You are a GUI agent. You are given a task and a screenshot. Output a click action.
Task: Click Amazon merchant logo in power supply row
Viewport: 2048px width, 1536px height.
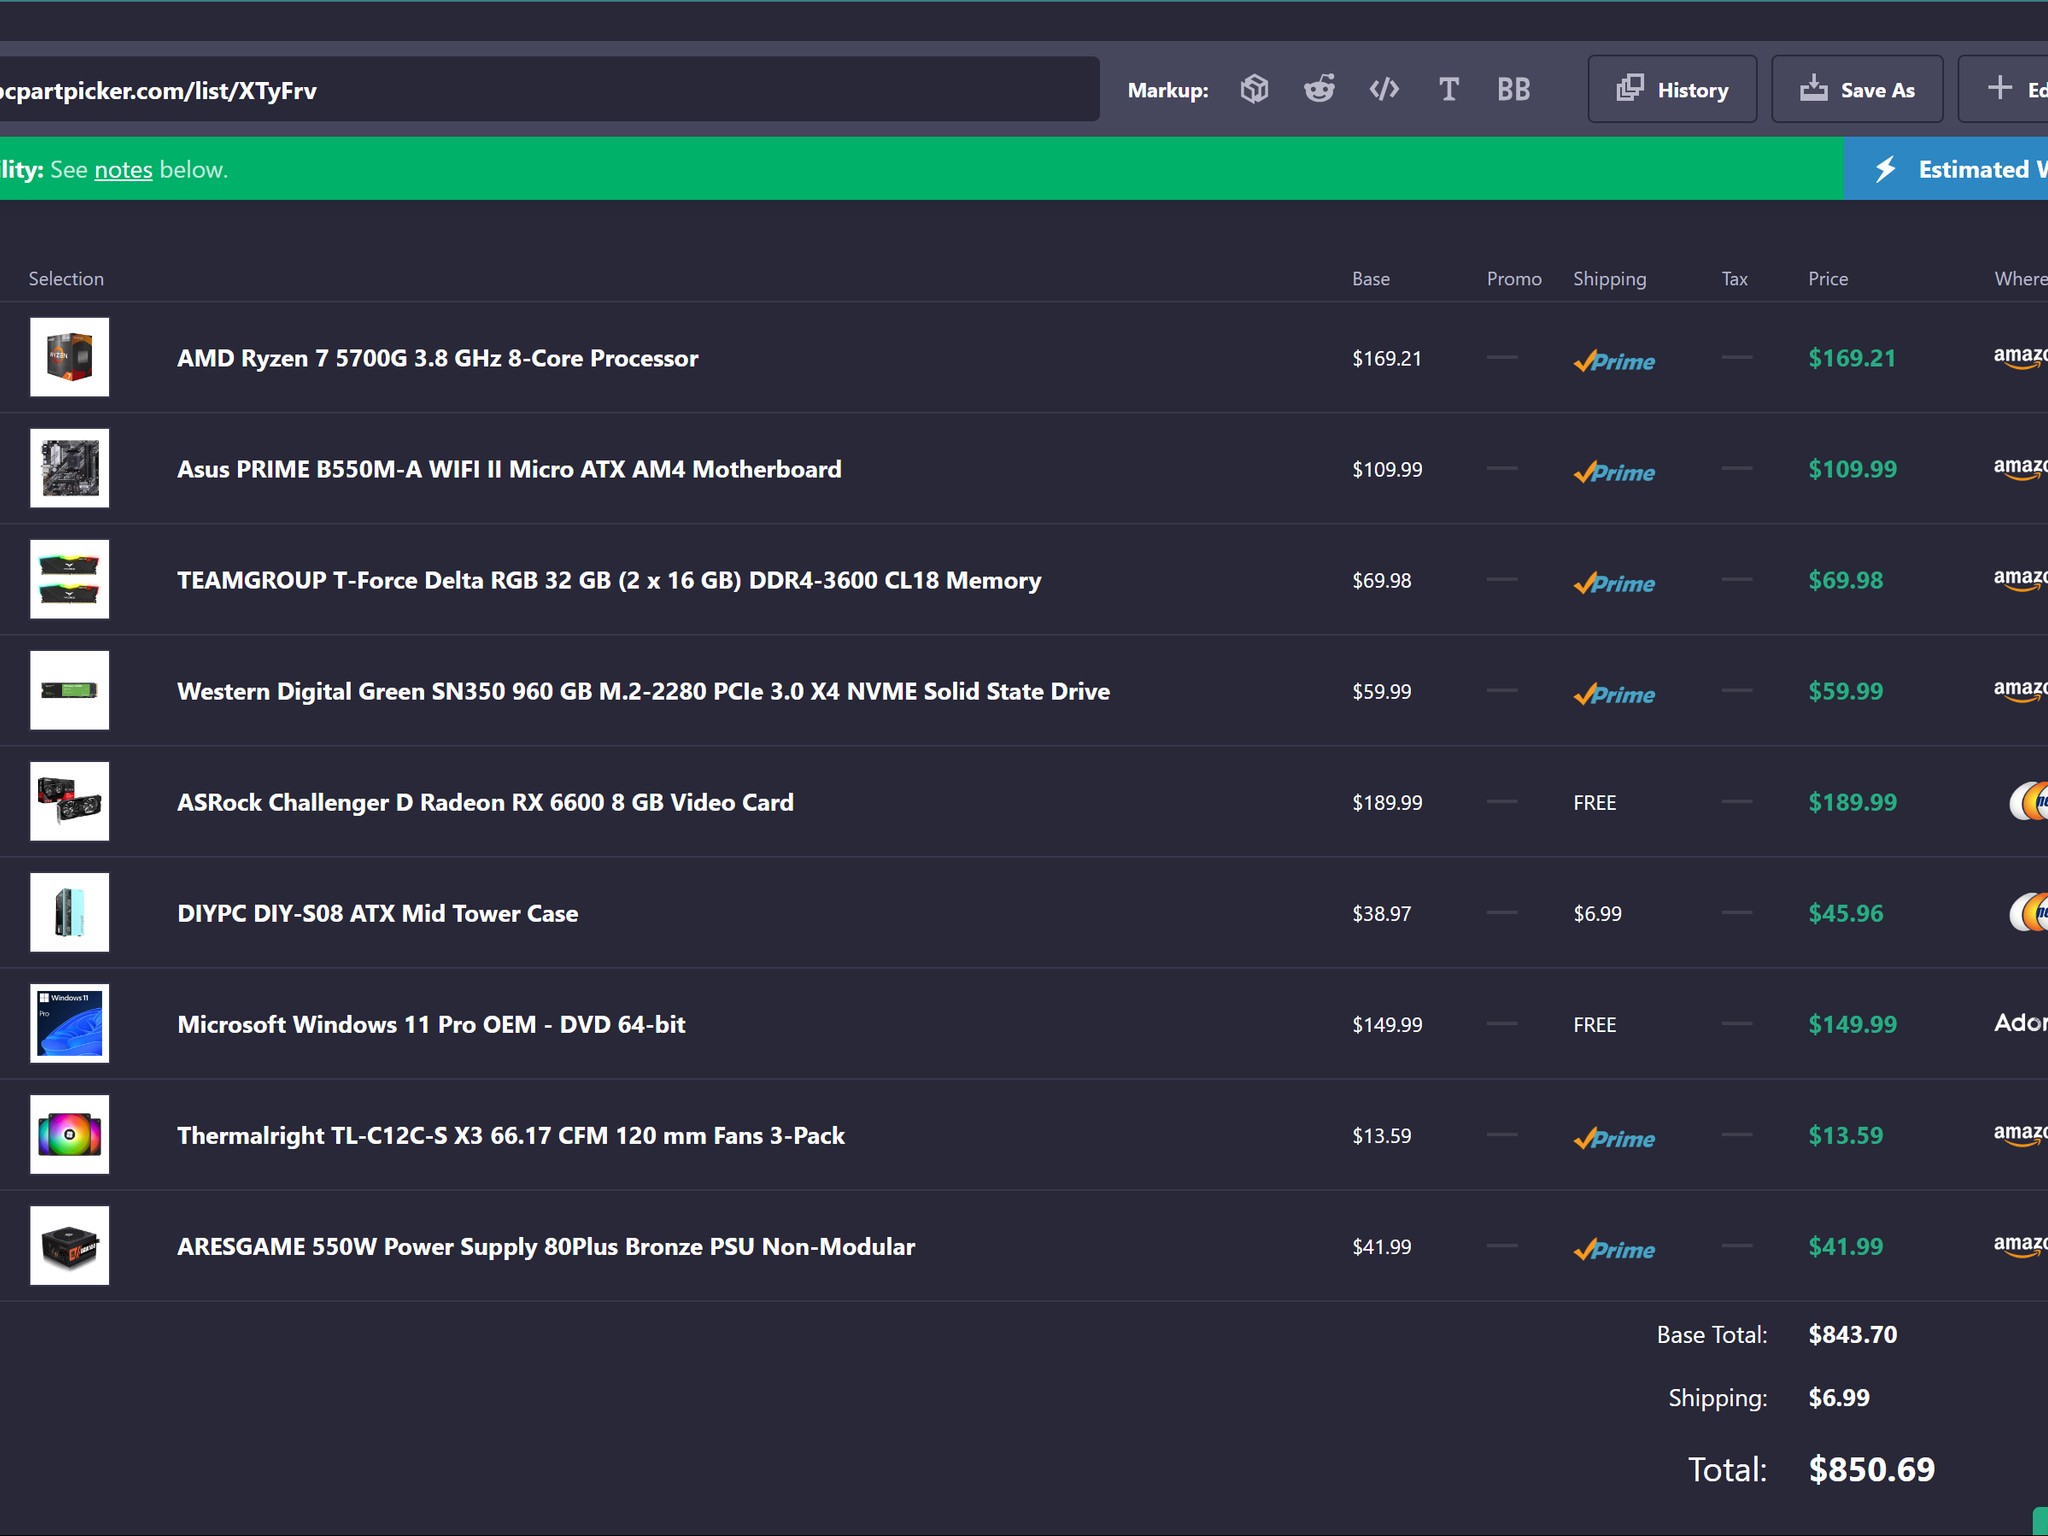click(x=2020, y=1245)
